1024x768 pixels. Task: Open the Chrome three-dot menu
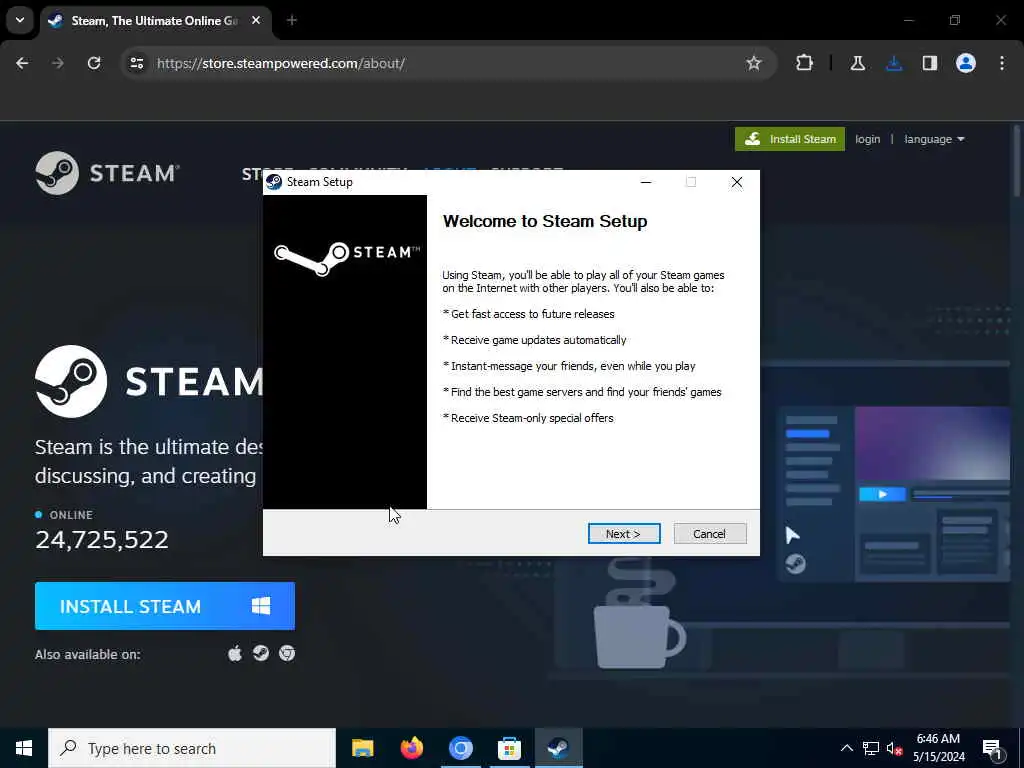[1002, 63]
